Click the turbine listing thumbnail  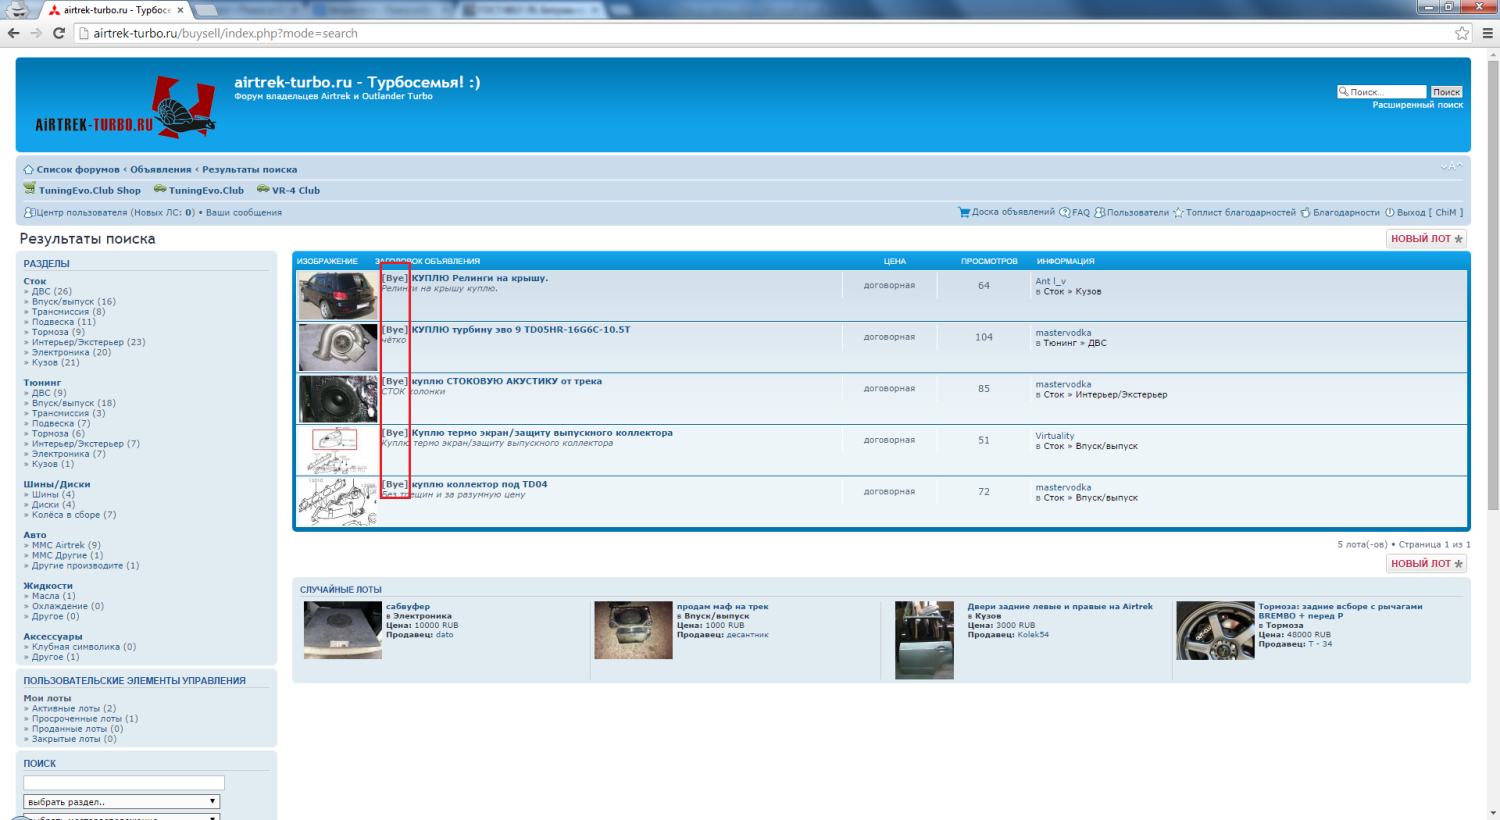(338, 347)
